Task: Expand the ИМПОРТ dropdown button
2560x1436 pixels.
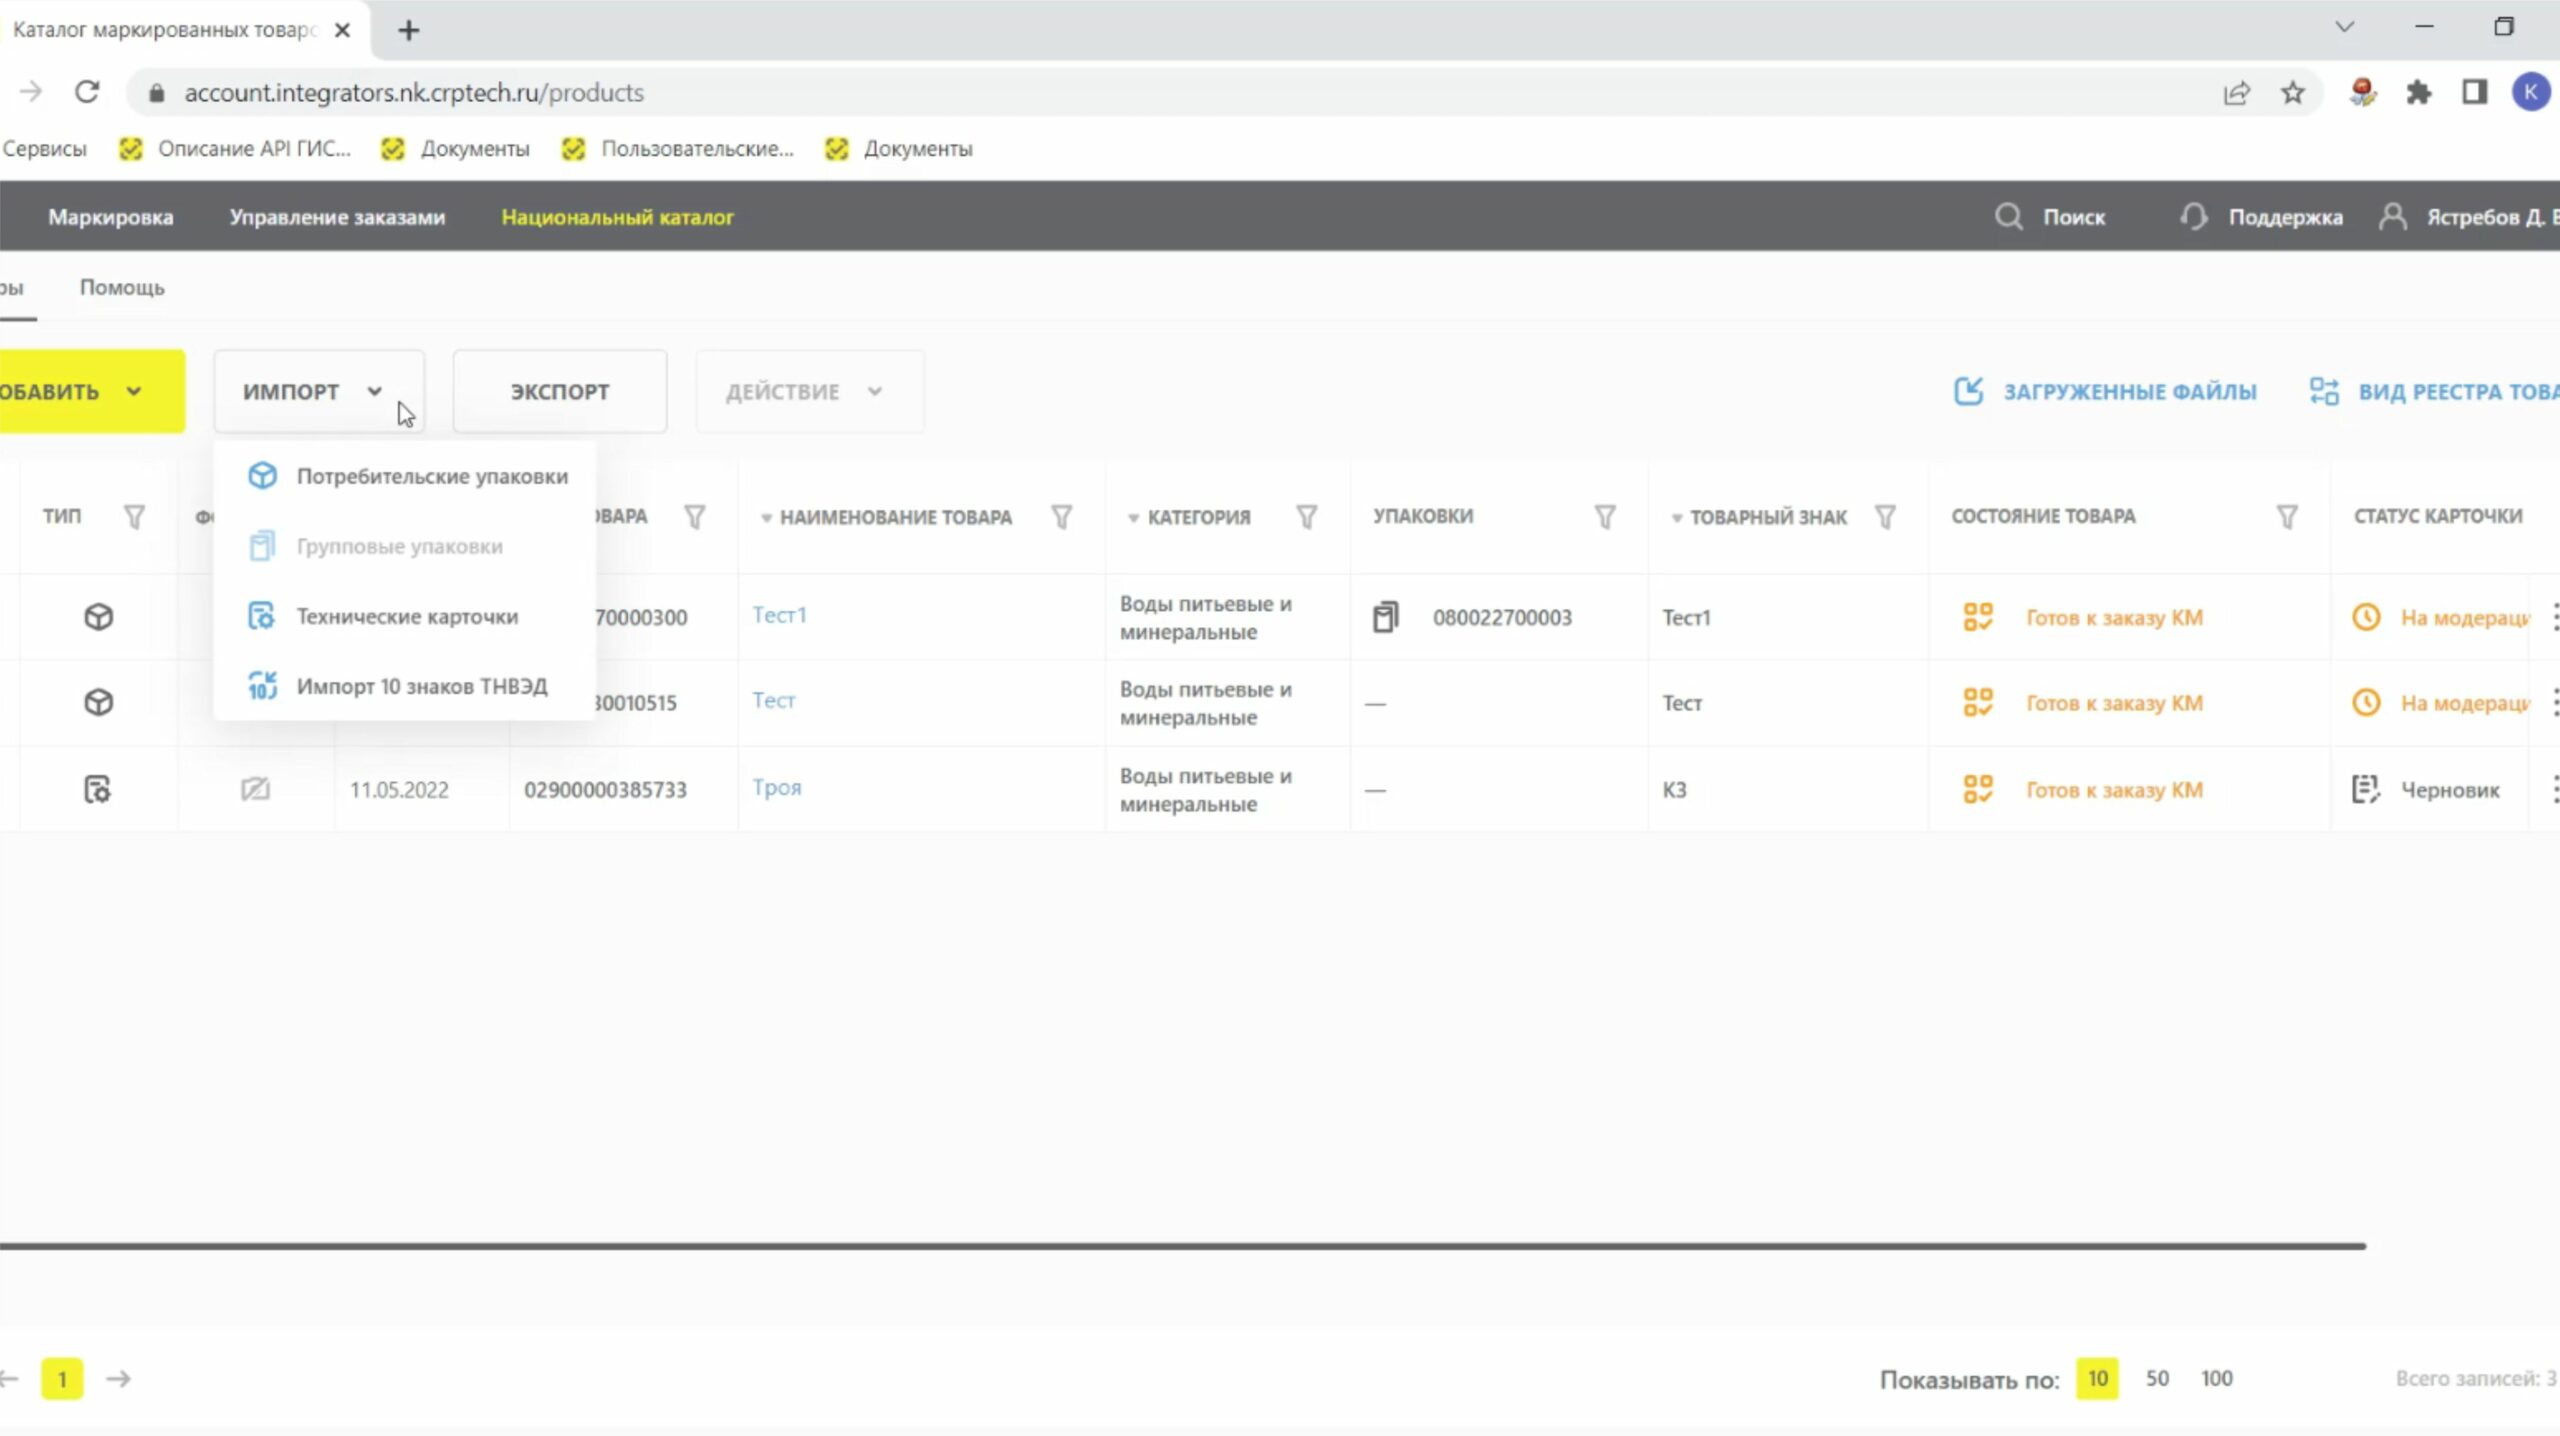Action: (x=318, y=391)
